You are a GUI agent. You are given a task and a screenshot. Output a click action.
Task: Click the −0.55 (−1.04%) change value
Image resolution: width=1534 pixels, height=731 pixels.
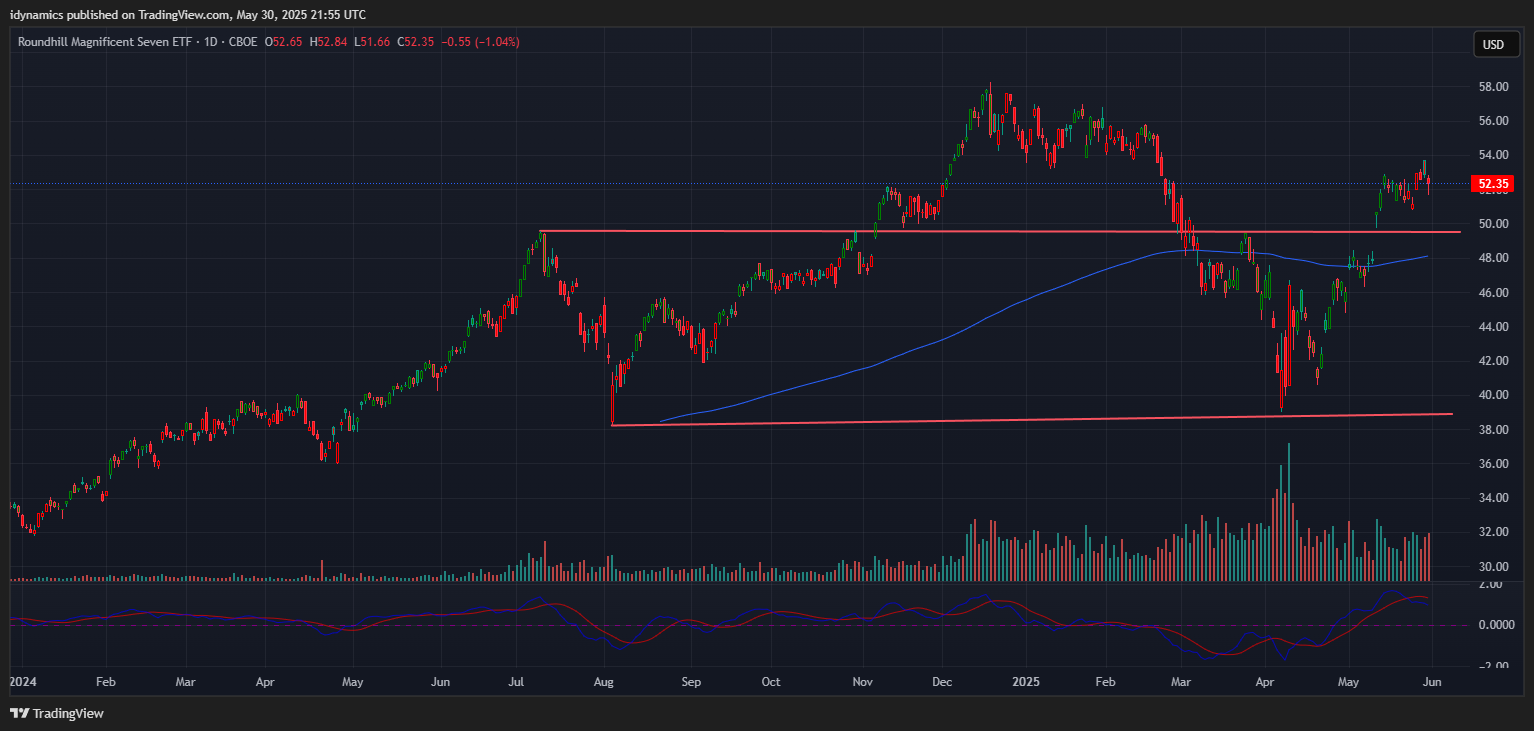480,42
